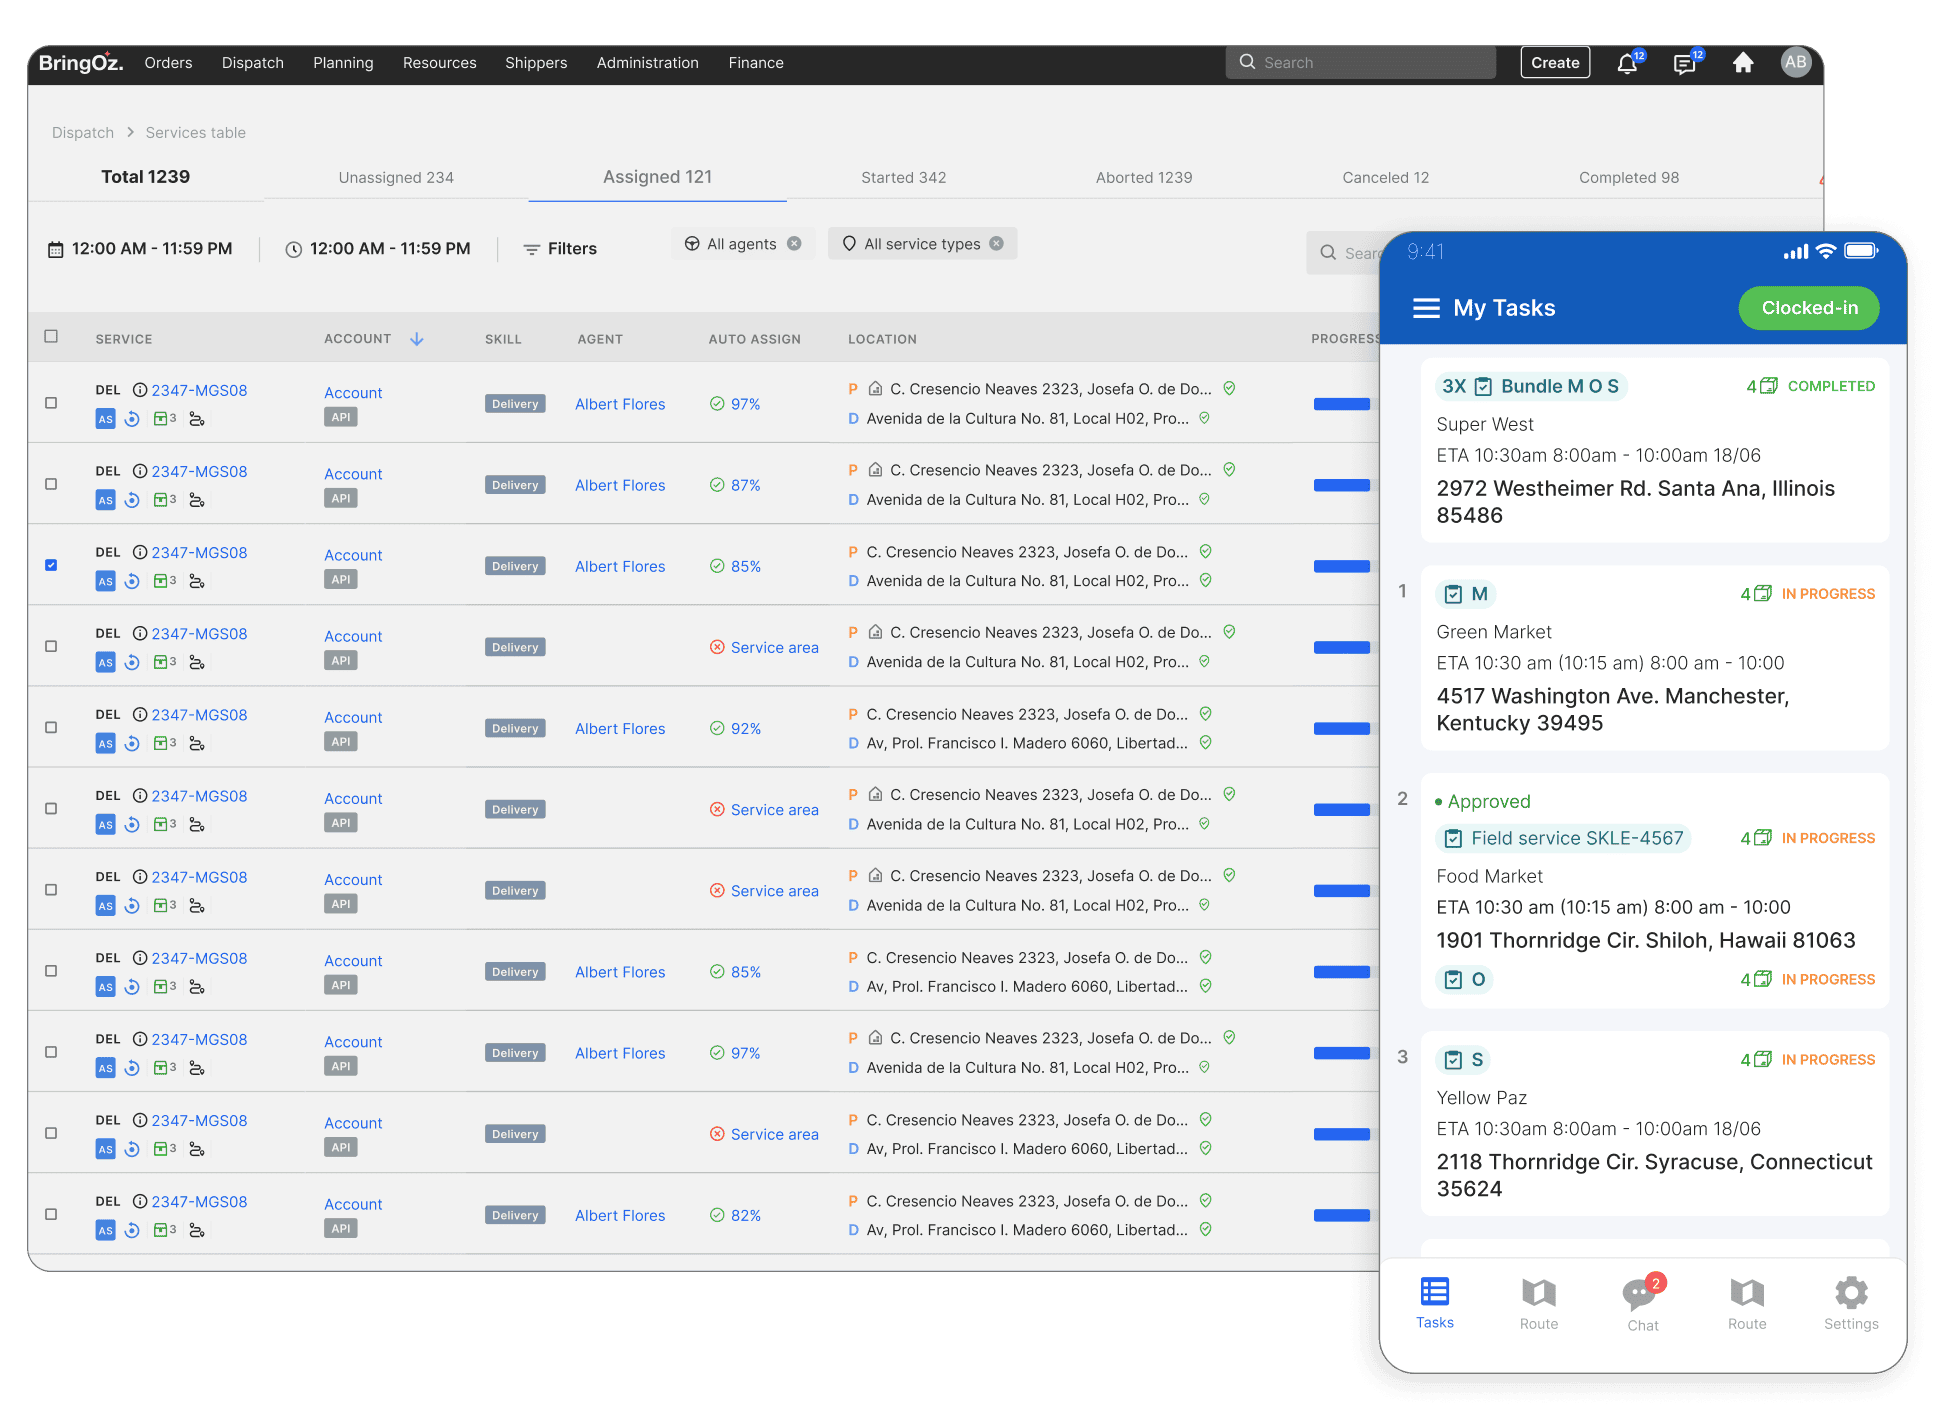1956x1410 pixels.
Task: Open Tasks tab in phone bottom bar
Action: point(1435,1303)
